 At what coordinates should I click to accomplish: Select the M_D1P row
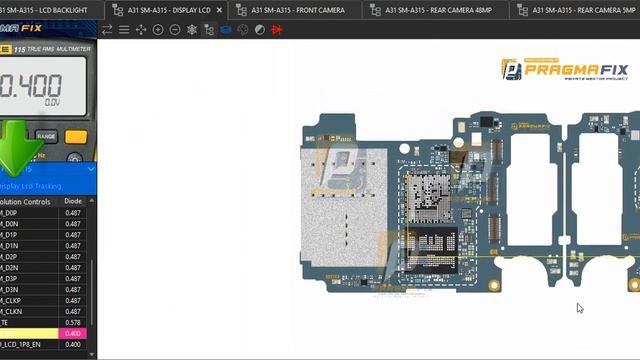[x=43, y=235]
